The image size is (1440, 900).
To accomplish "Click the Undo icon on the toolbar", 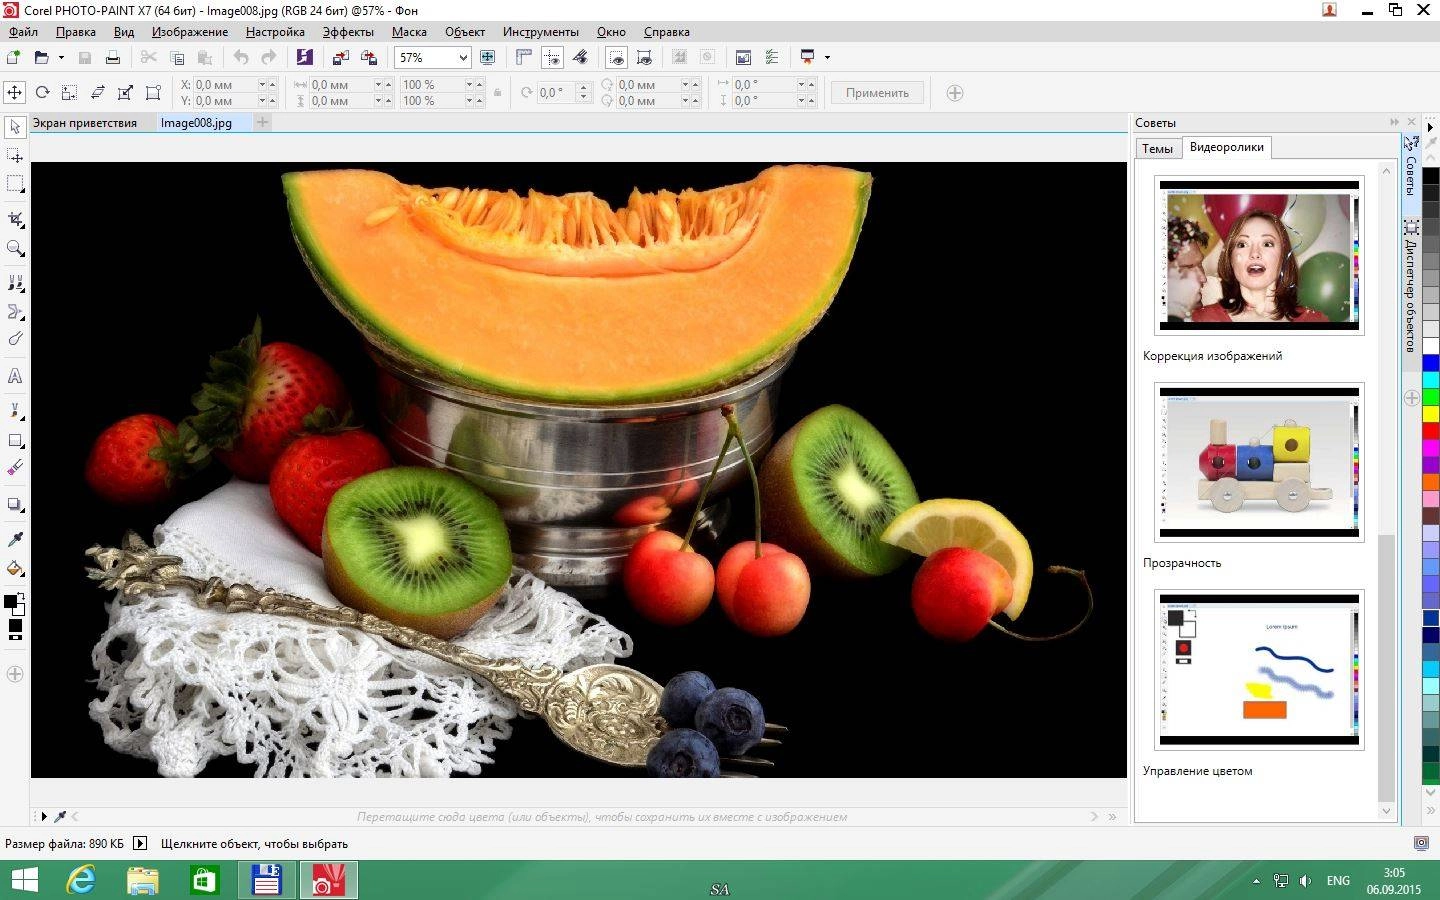I will pyautogui.click(x=239, y=57).
